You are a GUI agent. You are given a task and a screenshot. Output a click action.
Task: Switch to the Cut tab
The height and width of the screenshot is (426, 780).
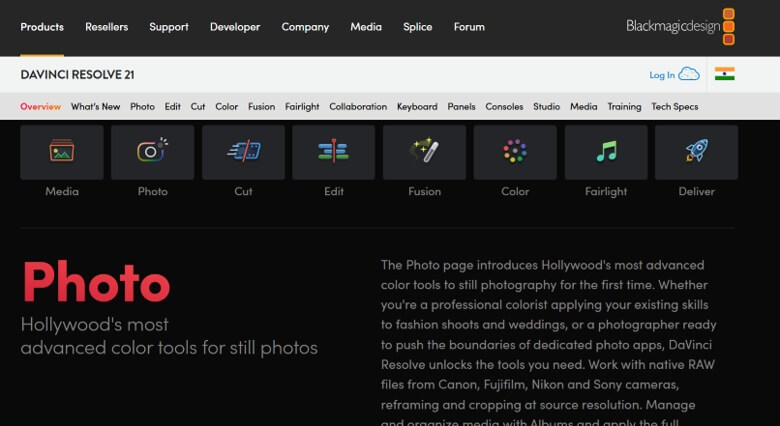[197, 106]
